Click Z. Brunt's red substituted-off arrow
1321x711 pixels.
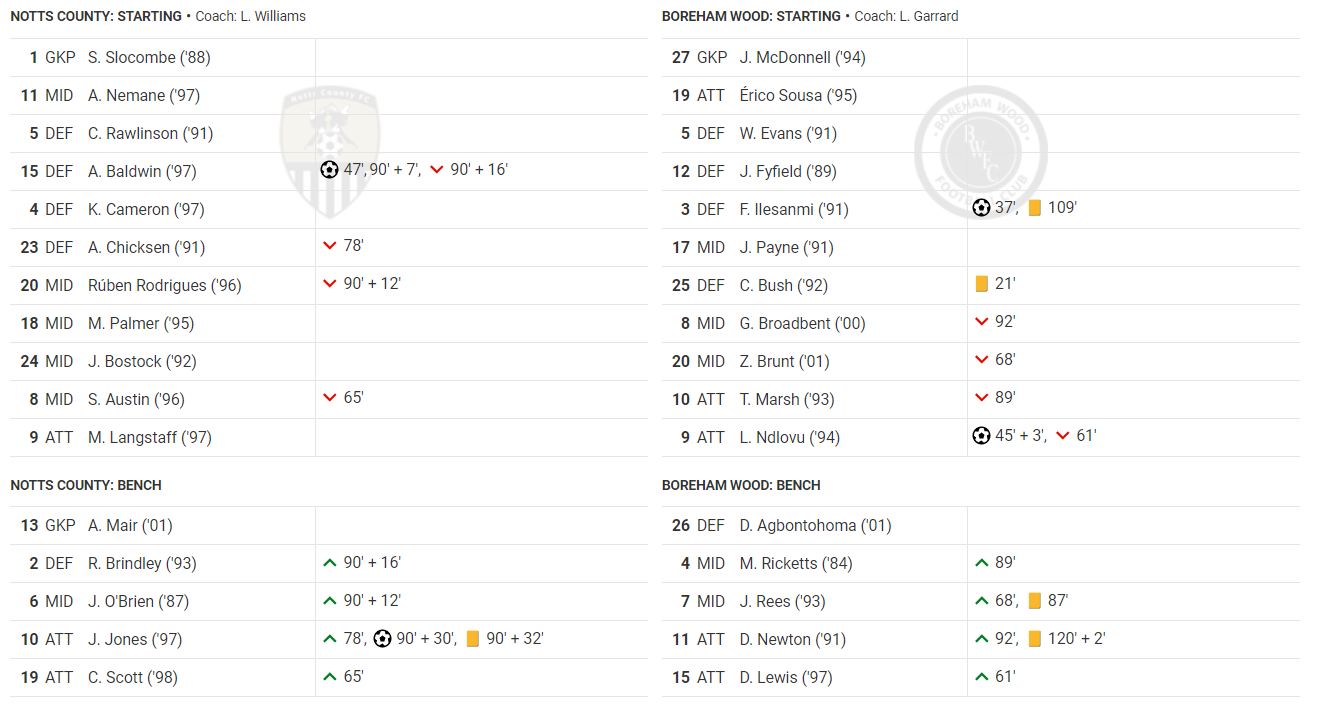tap(982, 360)
